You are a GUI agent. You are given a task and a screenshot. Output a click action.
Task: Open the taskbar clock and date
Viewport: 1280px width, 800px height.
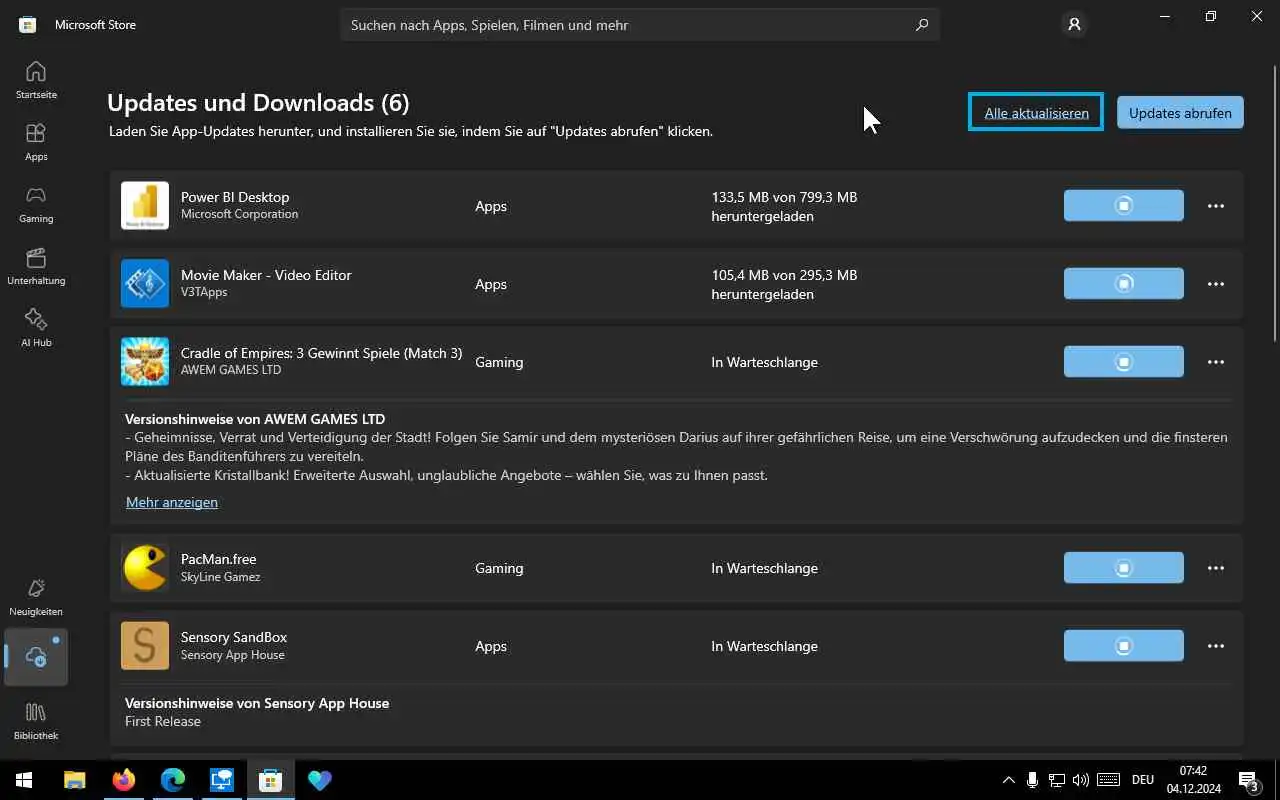1193,780
